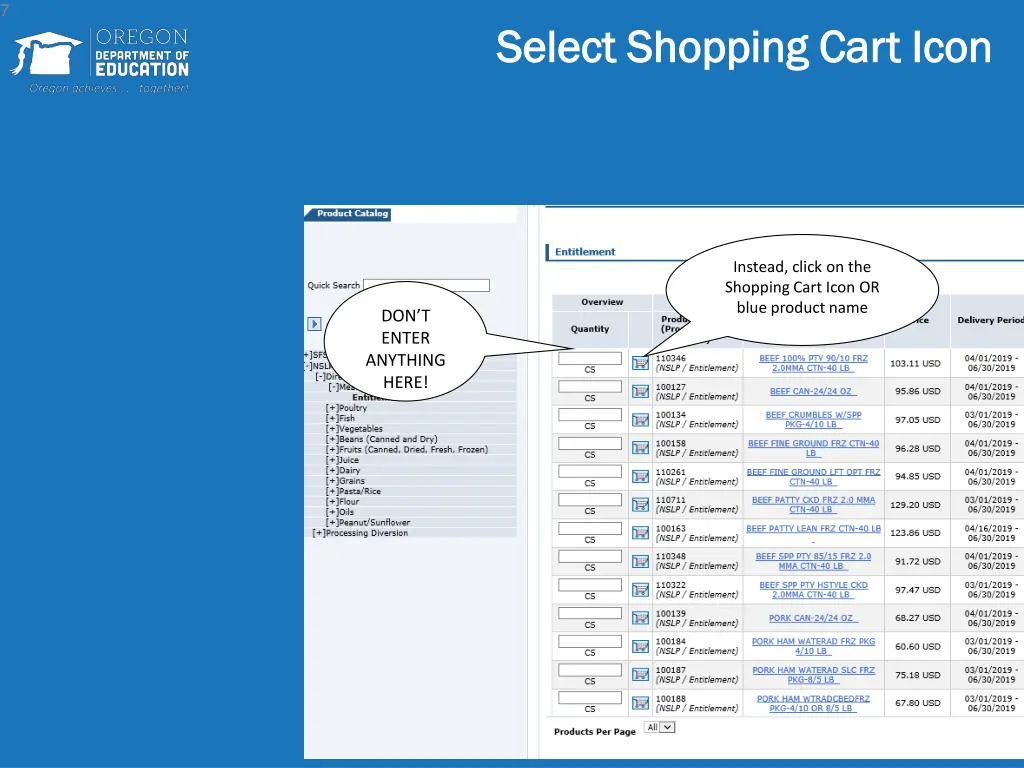Viewport: 1024px width, 768px height.
Task: Click cart icon in BEEF CRUMBLES W/SPP row
Action: click(x=641, y=420)
